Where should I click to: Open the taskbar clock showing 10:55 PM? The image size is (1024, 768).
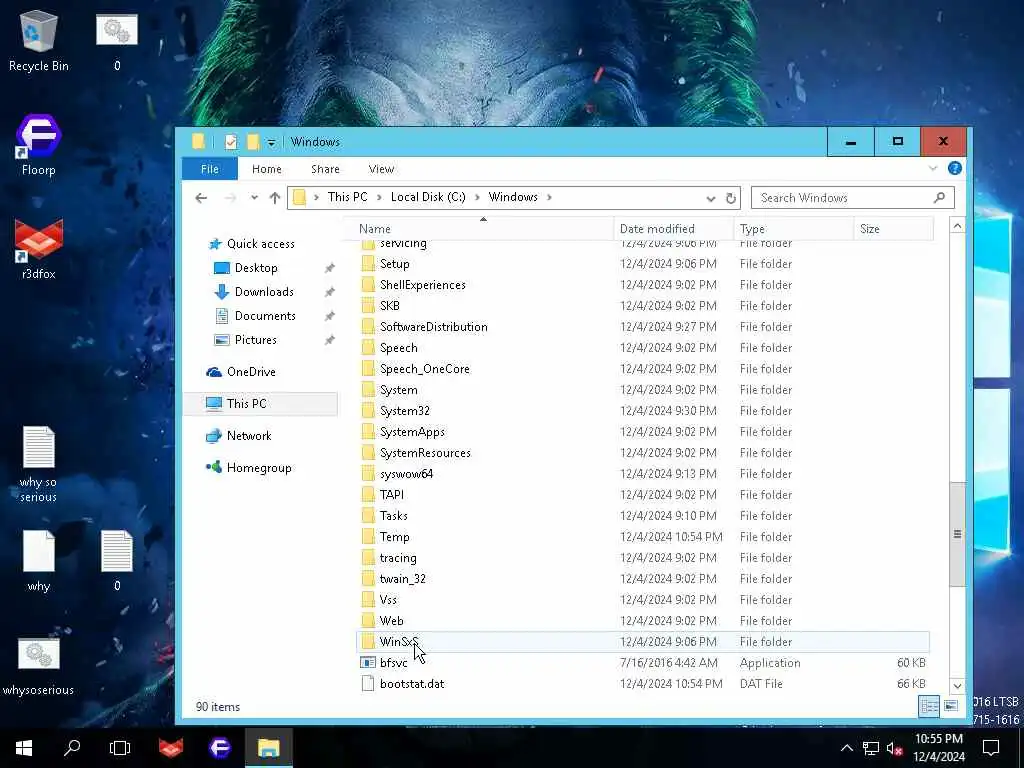tap(938, 748)
